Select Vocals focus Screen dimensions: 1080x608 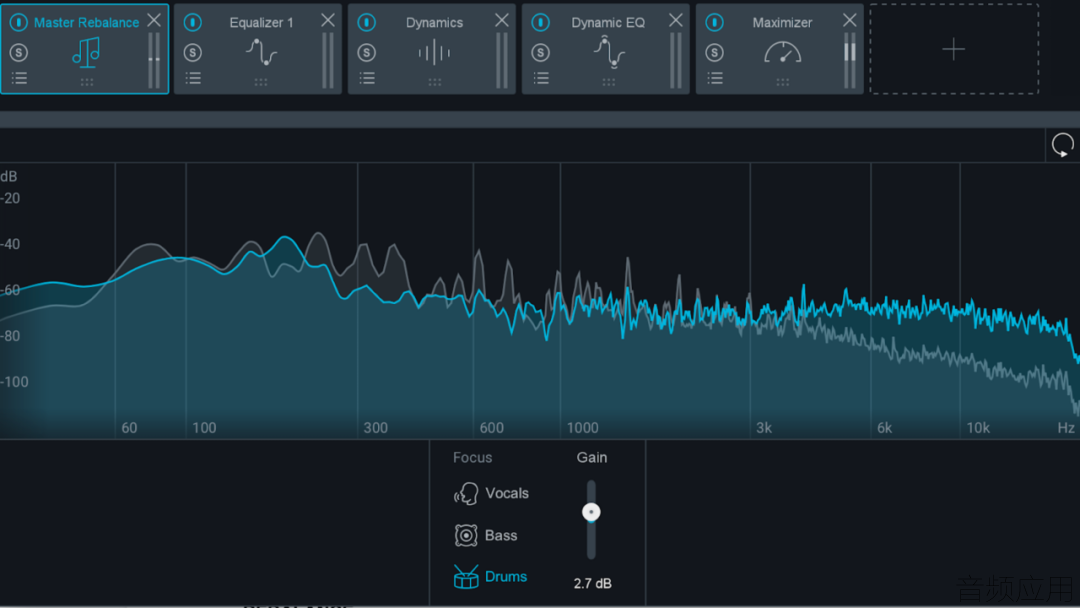pos(491,493)
